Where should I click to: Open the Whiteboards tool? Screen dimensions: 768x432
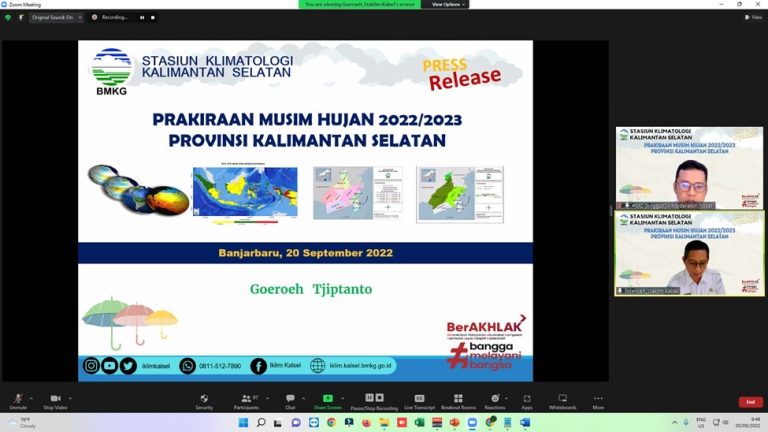[562, 399]
